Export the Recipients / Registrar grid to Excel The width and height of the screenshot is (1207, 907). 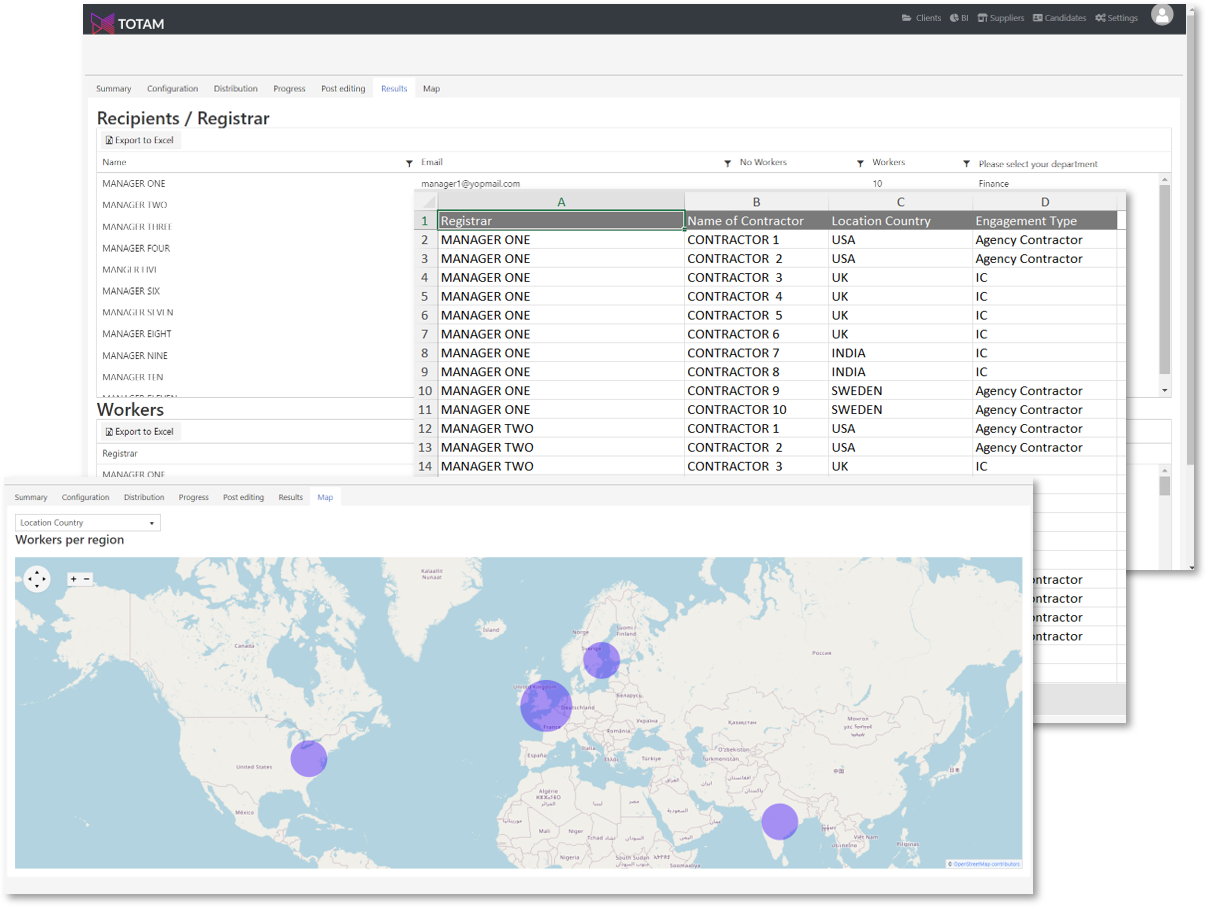click(140, 141)
